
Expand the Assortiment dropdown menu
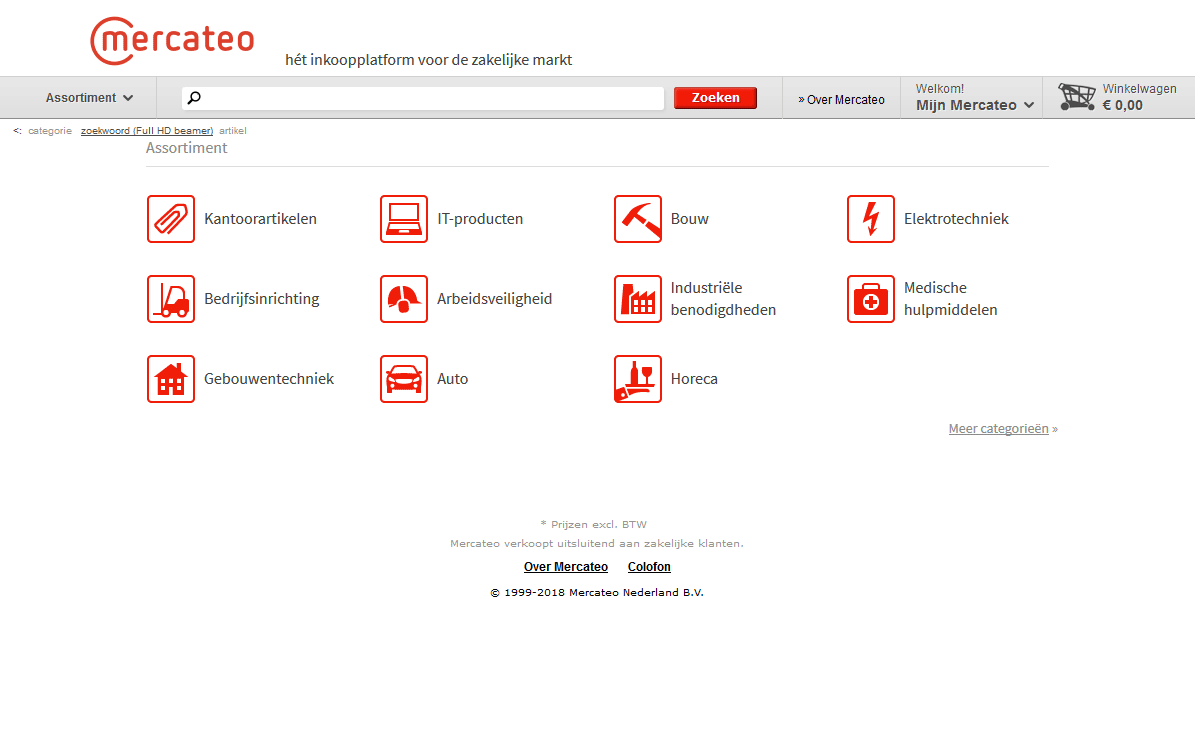click(x=89, y=98)
